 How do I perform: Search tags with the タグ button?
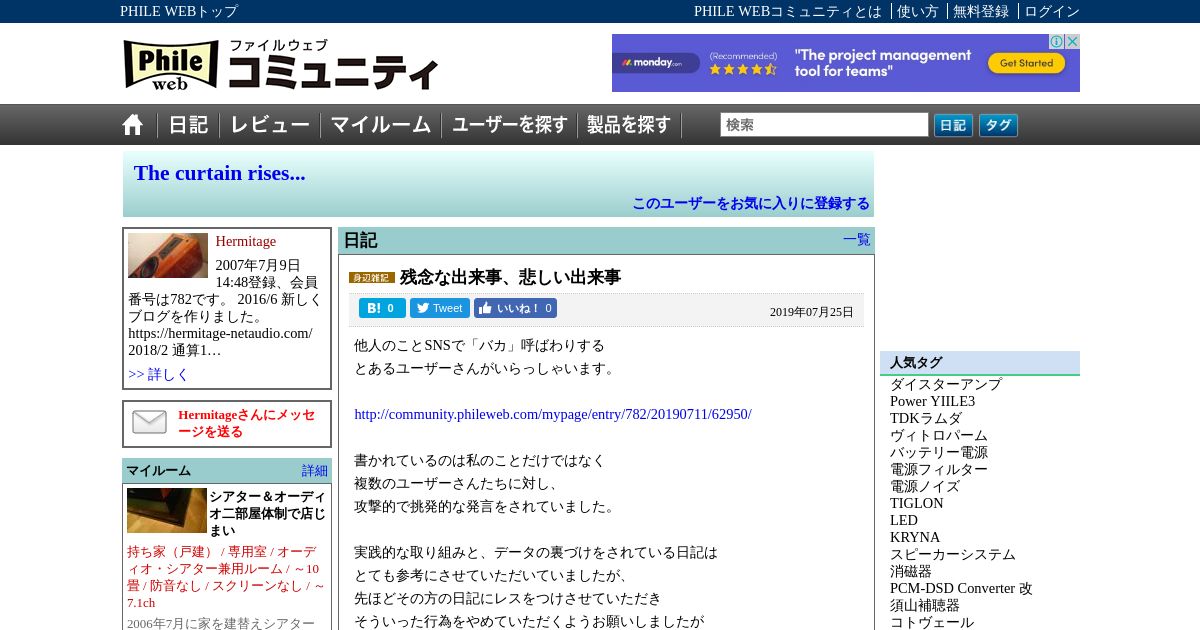coord(998,125)
